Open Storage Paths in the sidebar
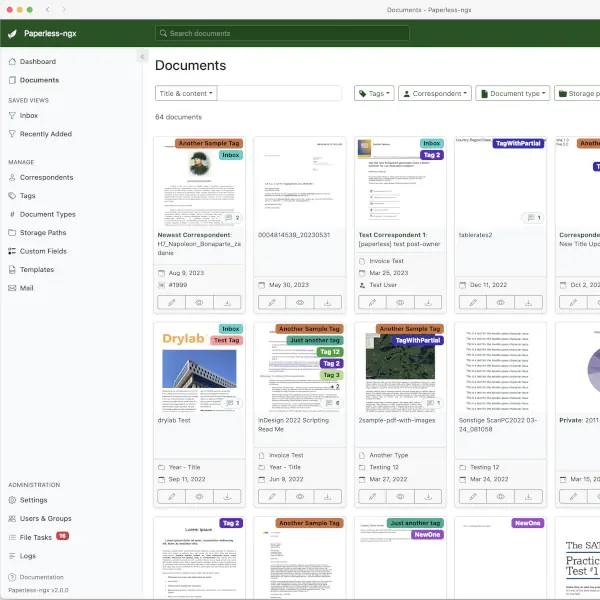The image size is (600, 600). tap(43, 233)
